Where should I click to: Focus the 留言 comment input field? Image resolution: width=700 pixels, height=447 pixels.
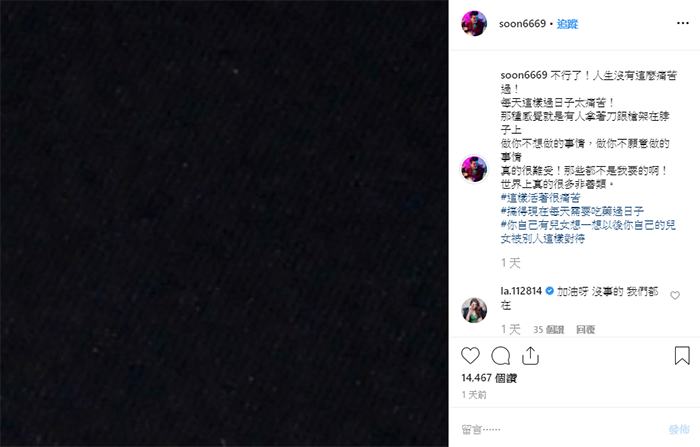coord(562,429)
